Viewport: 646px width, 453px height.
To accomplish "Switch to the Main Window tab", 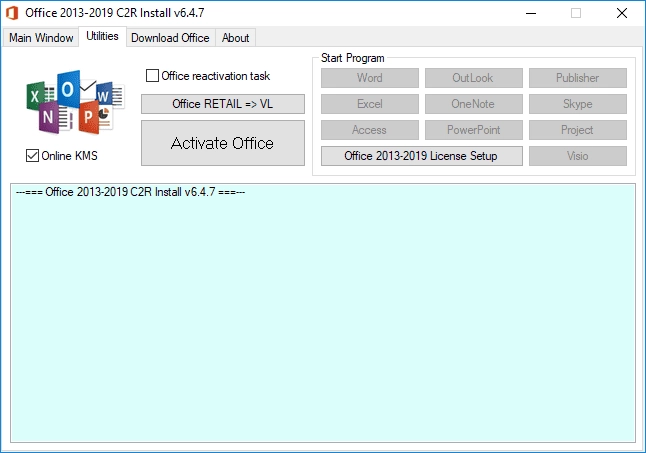I will tap(41, 38).
